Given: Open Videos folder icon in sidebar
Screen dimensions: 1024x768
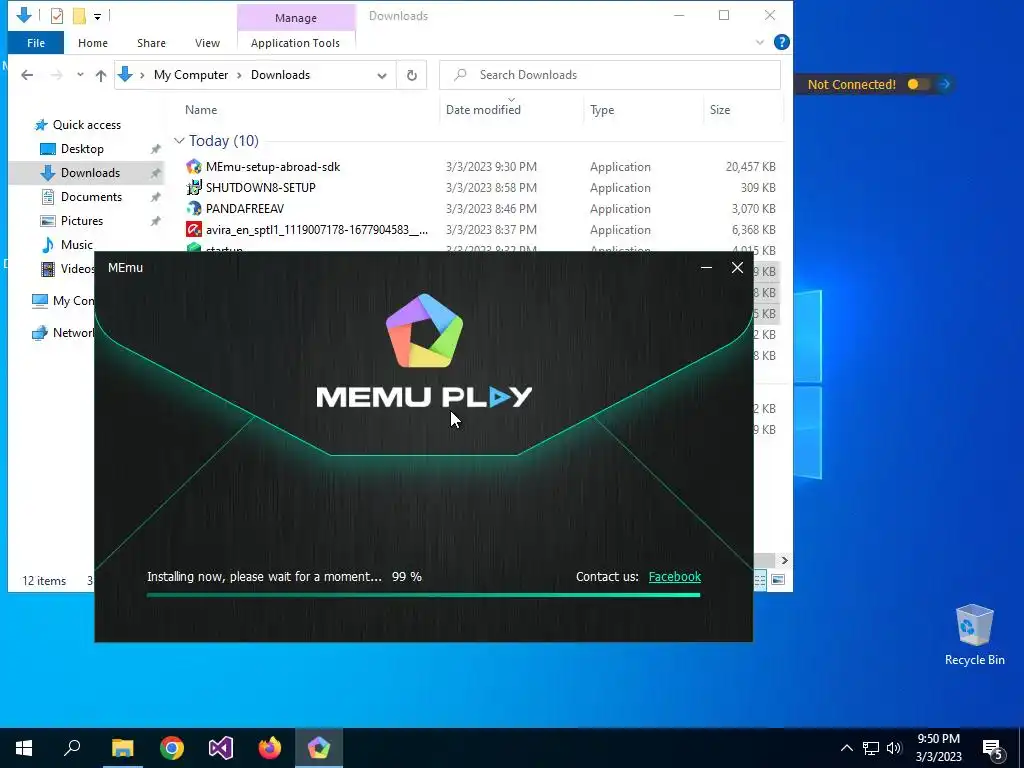Looking at the screenshot, I should click(48, 269).
